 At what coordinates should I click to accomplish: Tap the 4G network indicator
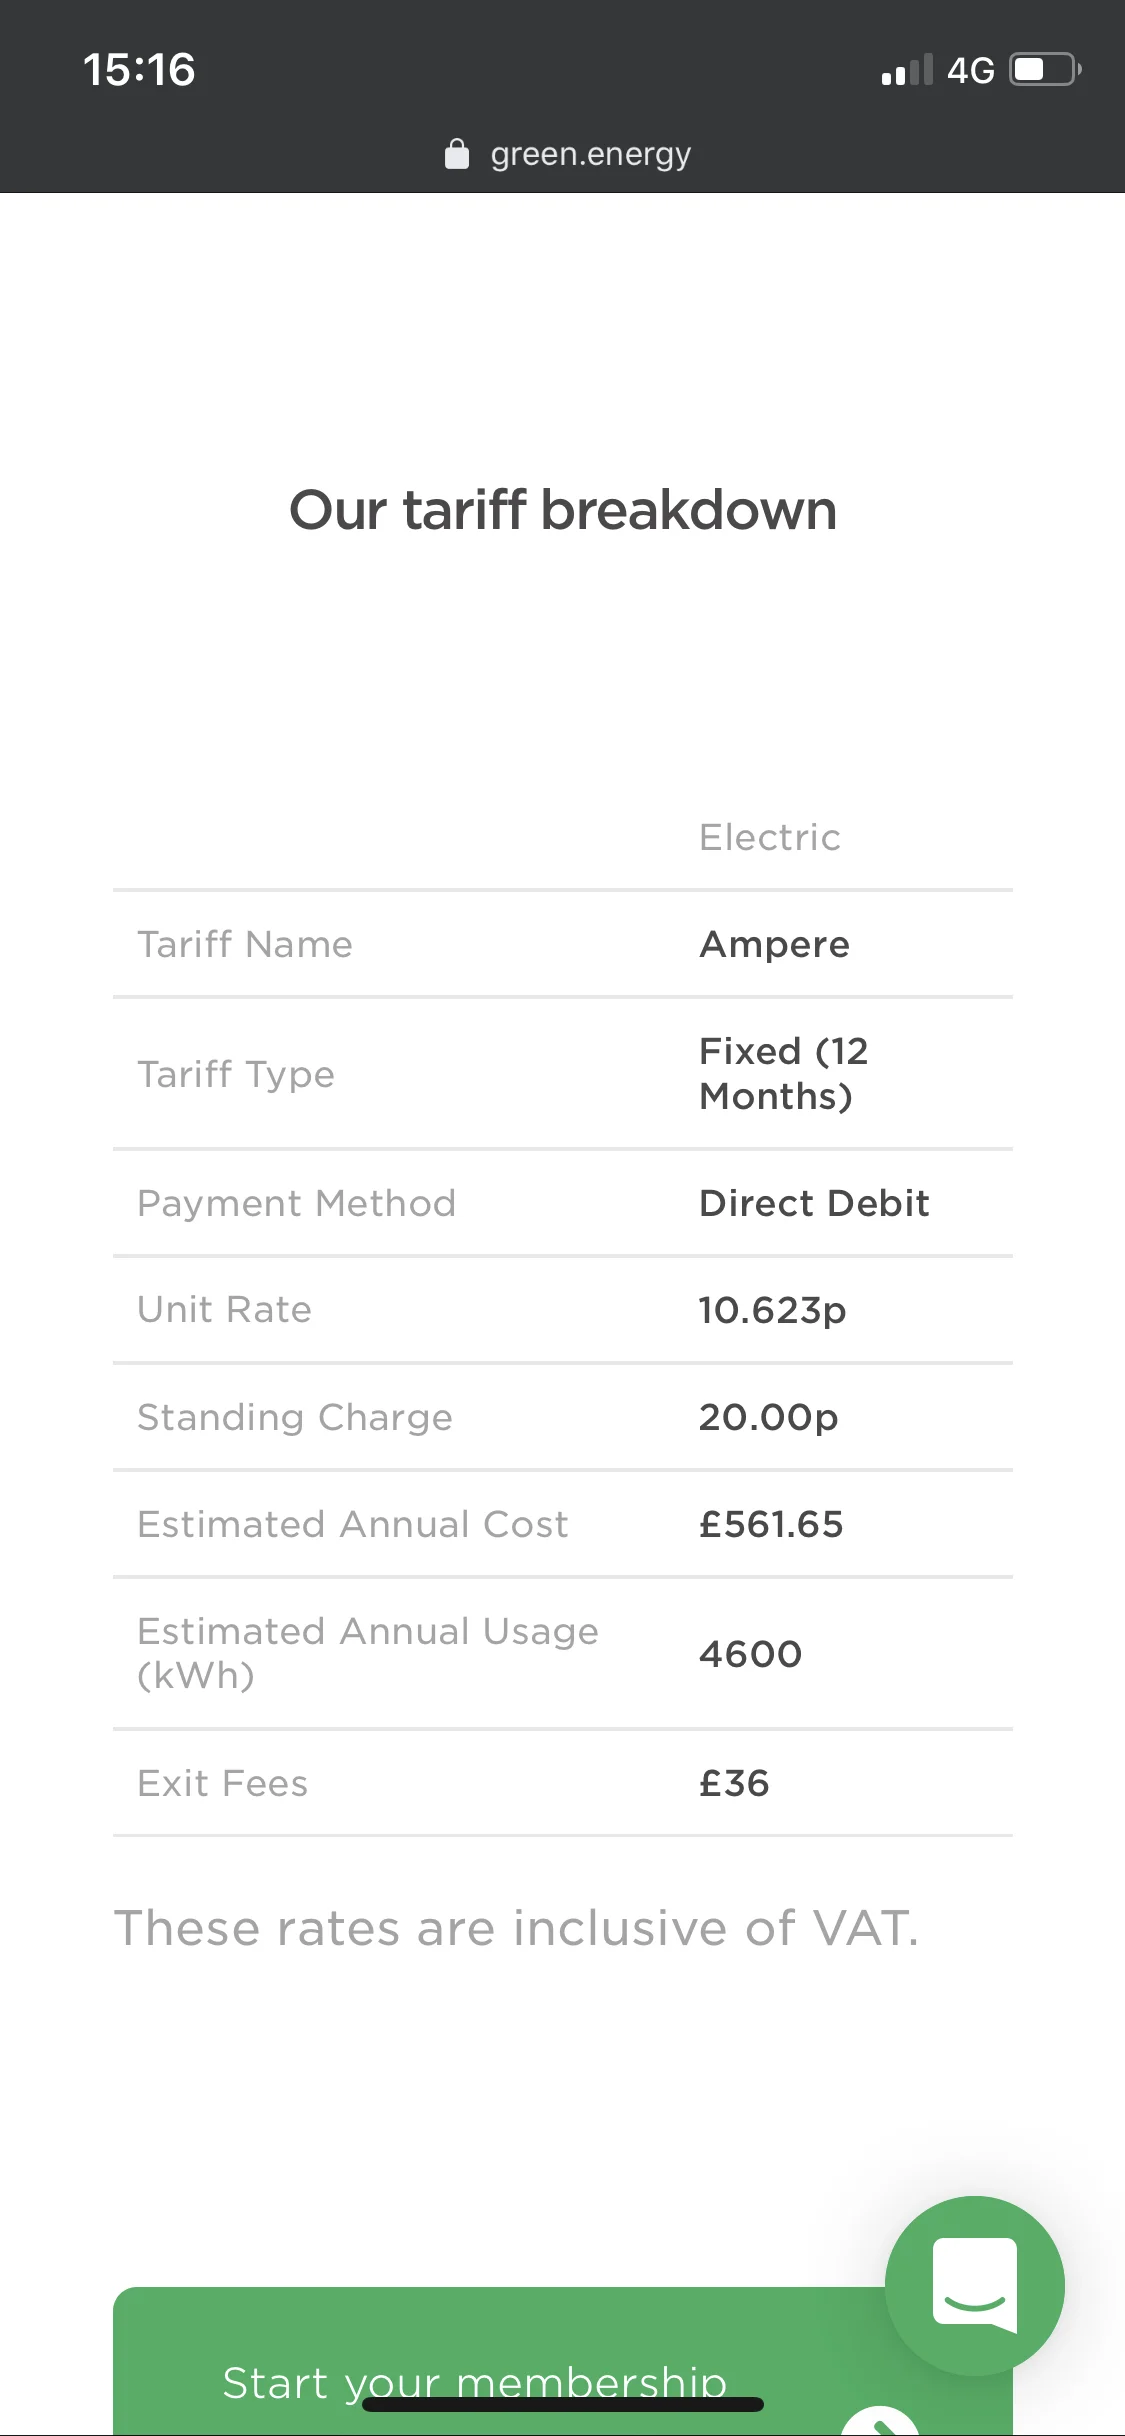[x=970, y=70]
